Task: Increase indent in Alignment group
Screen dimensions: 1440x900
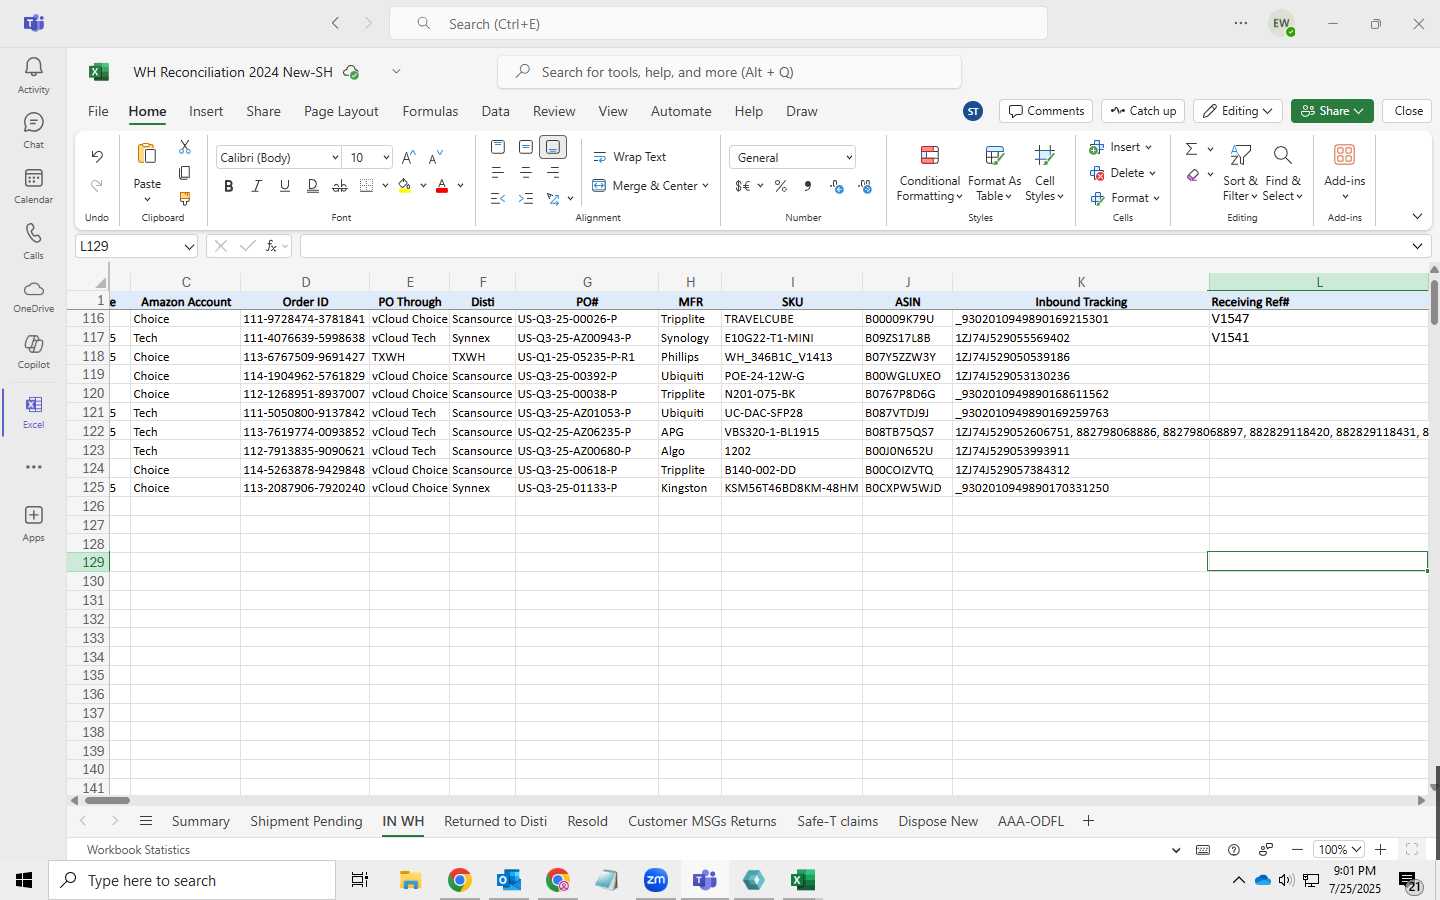Action: click(526, 199)
